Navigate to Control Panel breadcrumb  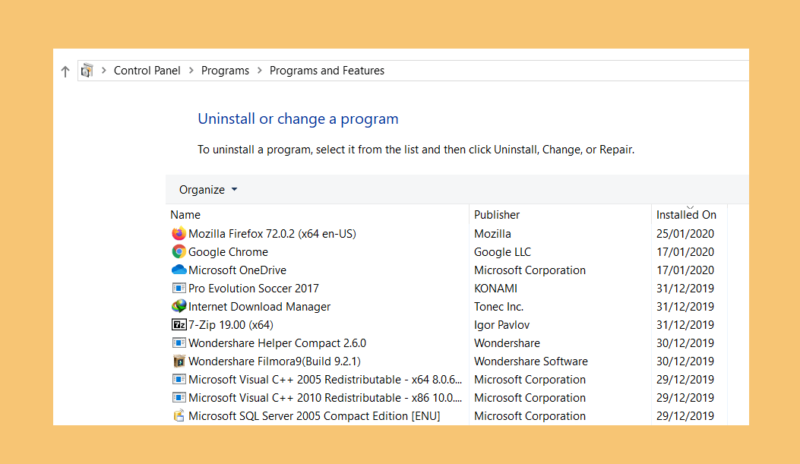click(147, 70)
